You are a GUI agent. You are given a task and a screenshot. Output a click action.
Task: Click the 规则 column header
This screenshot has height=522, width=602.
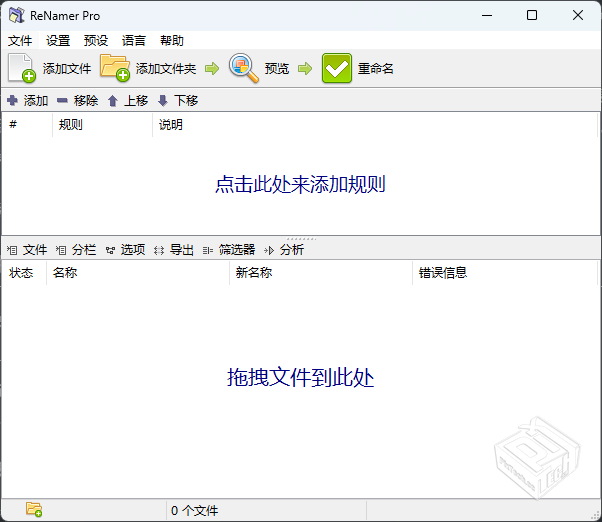tap(103, 124)
